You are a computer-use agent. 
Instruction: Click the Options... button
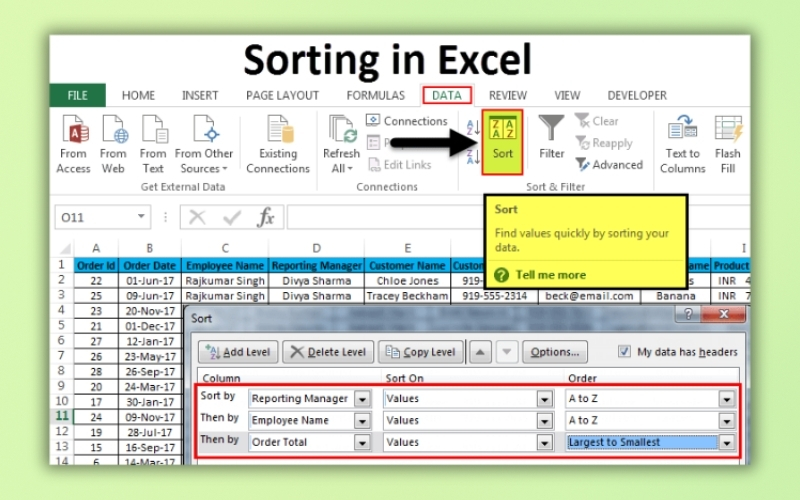click(x=555, y=352)
